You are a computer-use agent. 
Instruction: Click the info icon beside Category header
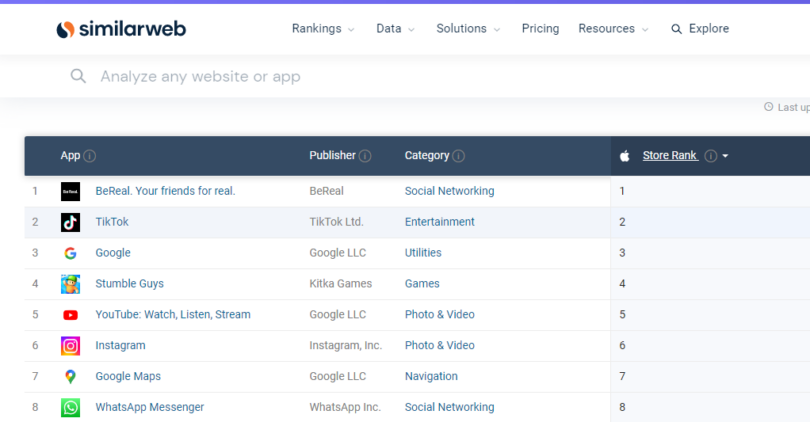point(458,156)
